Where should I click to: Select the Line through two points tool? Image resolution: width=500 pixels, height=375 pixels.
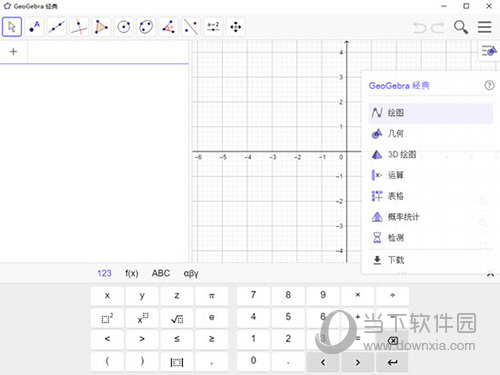[x=57, y=27]
